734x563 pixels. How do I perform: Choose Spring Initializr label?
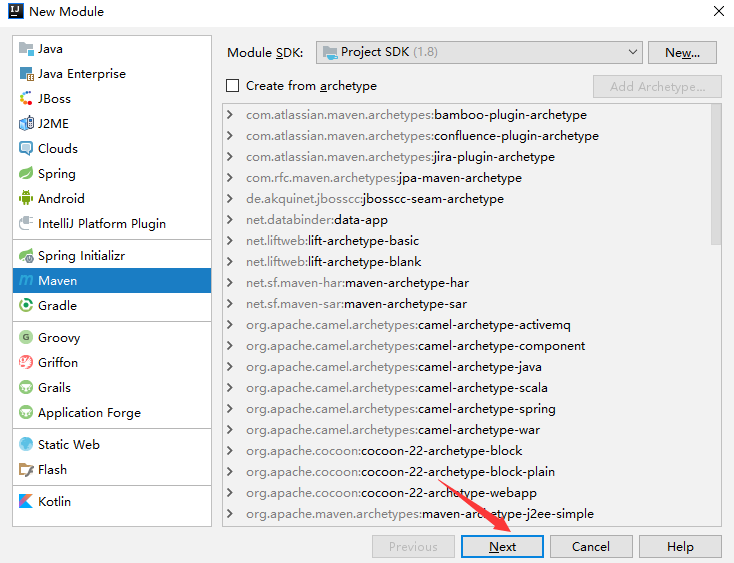pyautogui.click(x=81, y=256)
